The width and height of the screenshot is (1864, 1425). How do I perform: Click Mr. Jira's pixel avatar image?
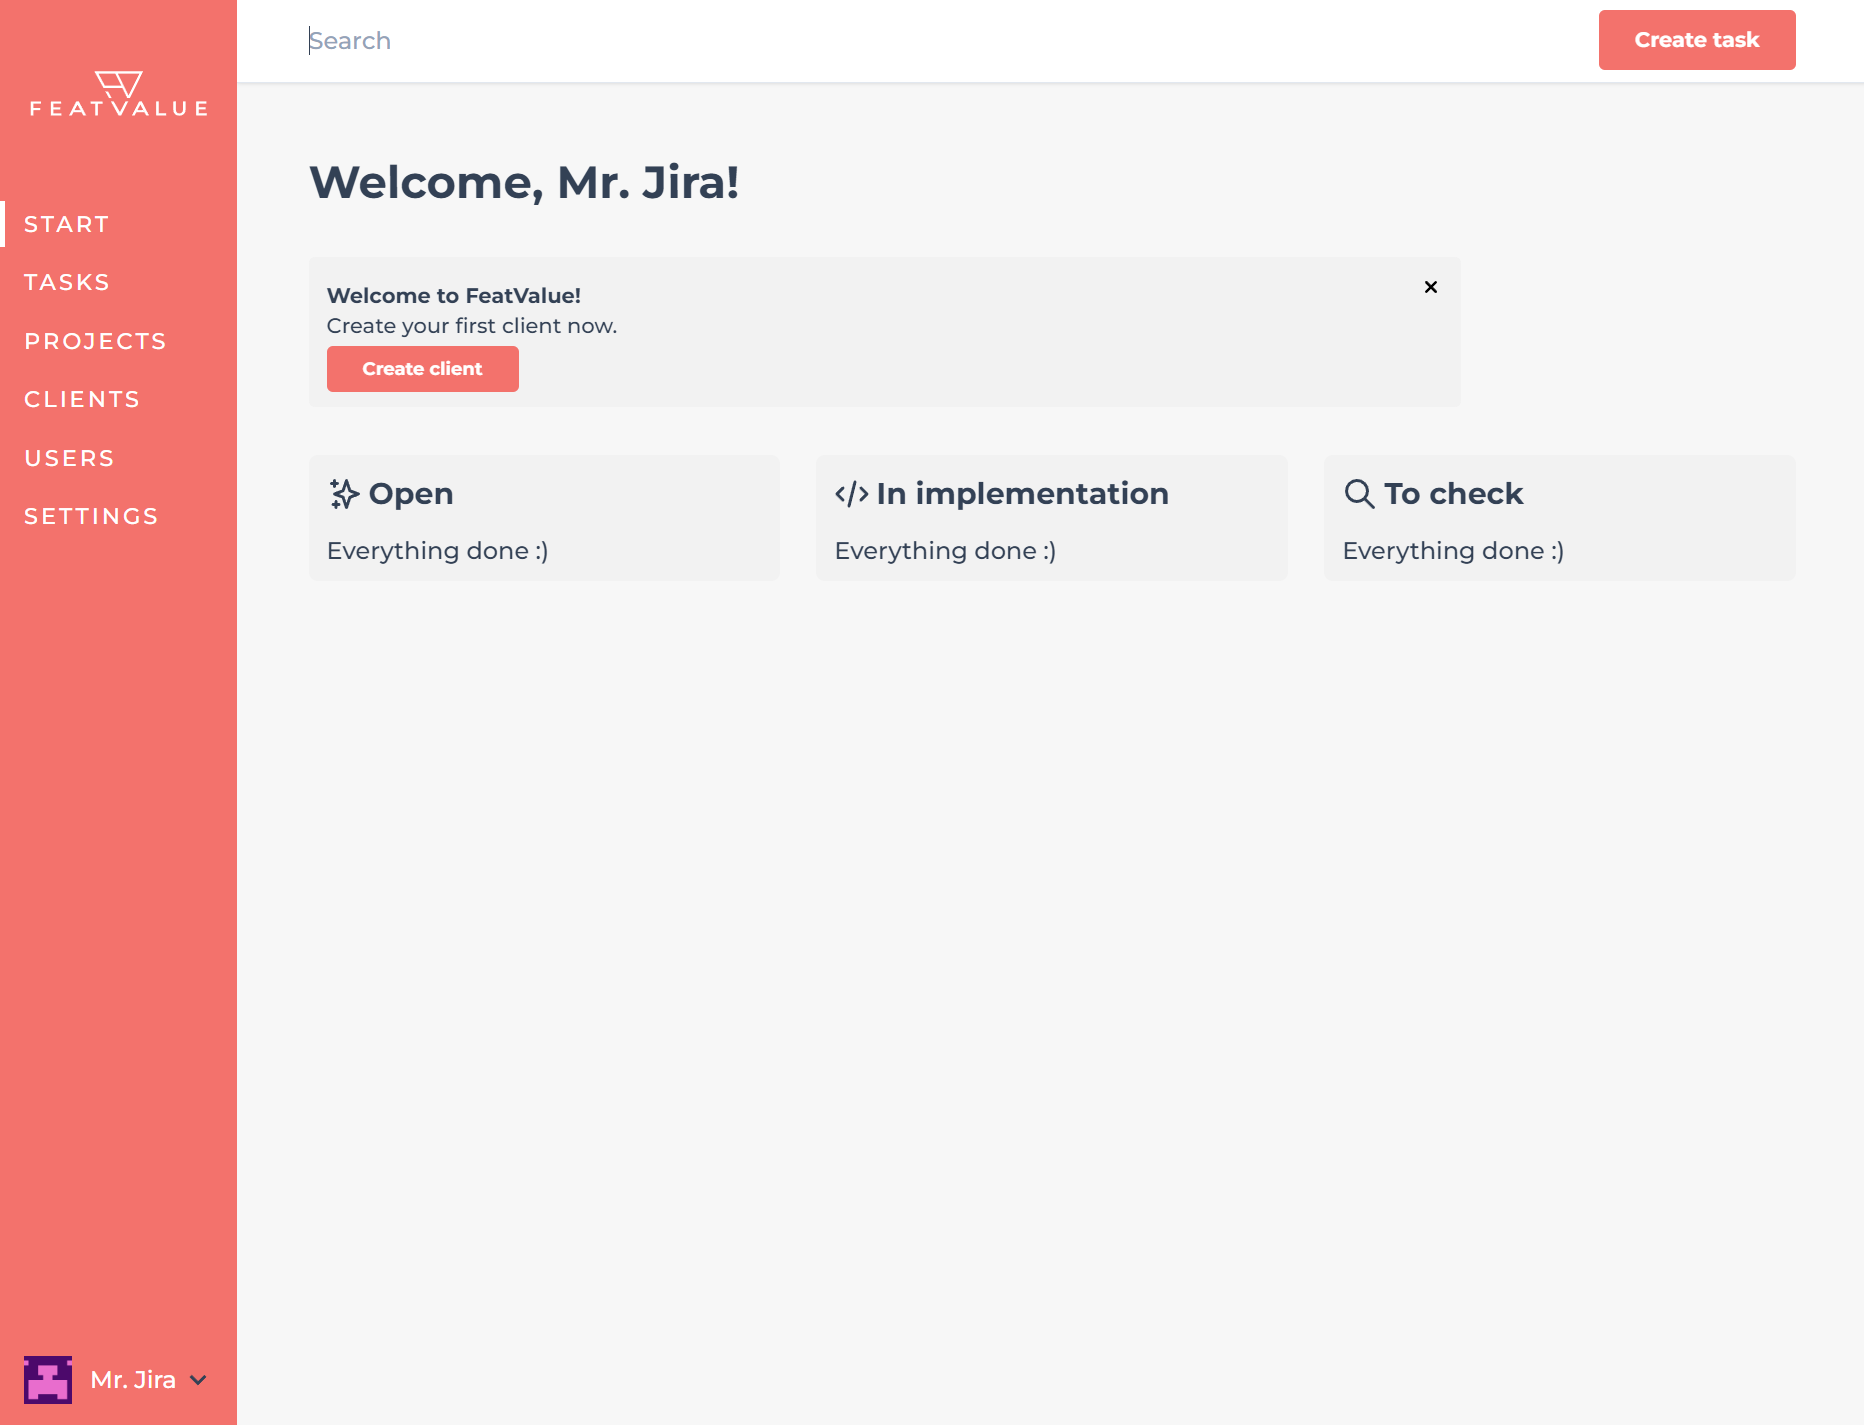point(48,1380)
